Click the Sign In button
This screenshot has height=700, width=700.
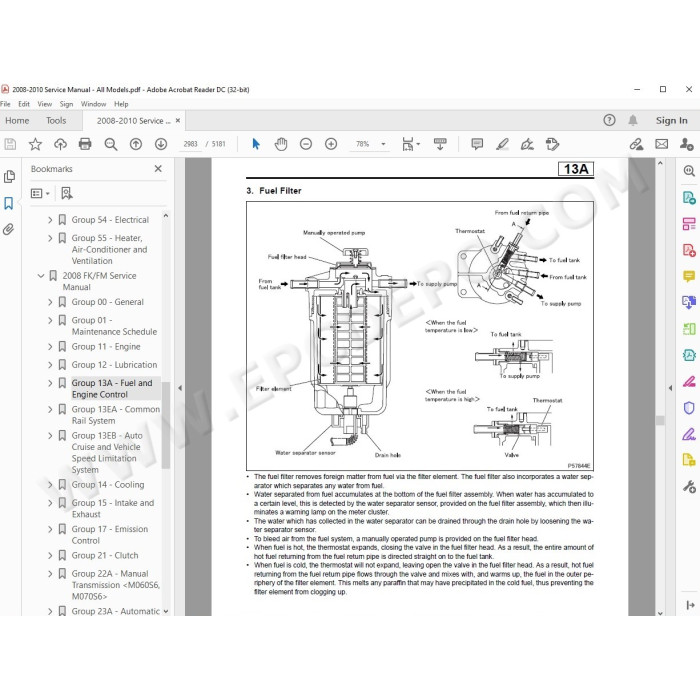(671, 120)
